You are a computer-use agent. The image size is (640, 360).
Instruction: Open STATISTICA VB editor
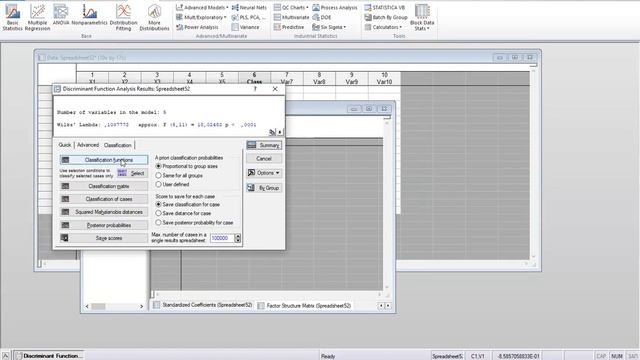[384, 7]
